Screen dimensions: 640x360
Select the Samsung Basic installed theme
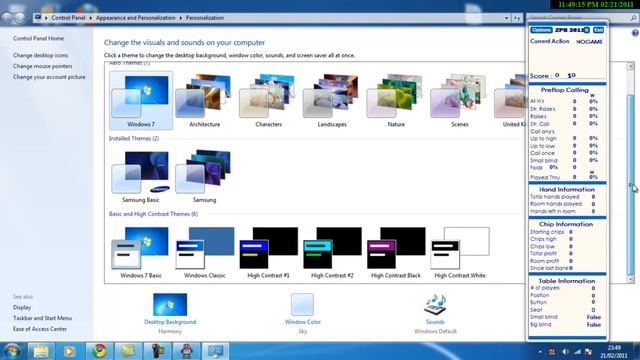tap(141, 176)
